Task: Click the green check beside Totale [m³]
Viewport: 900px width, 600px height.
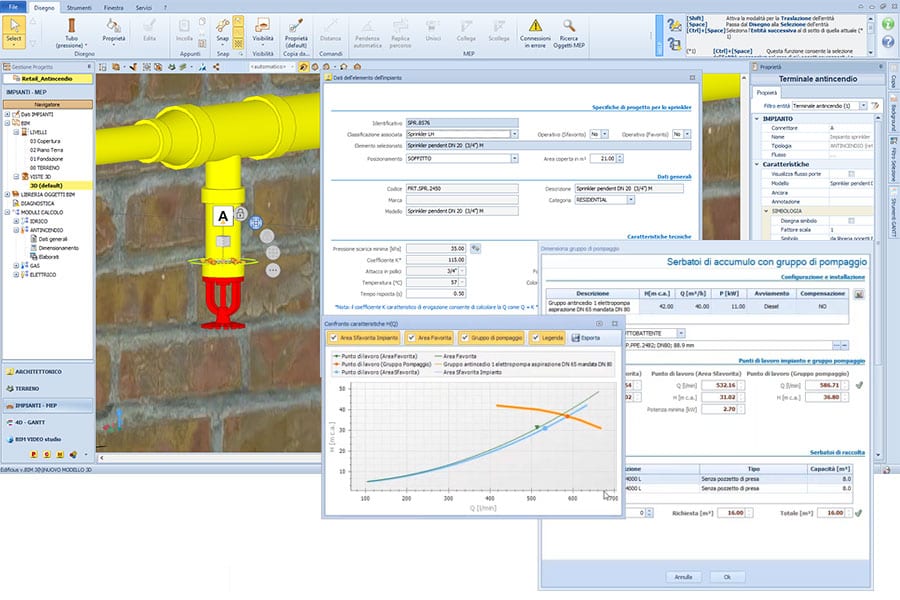Action: click(x=858, y=513)
